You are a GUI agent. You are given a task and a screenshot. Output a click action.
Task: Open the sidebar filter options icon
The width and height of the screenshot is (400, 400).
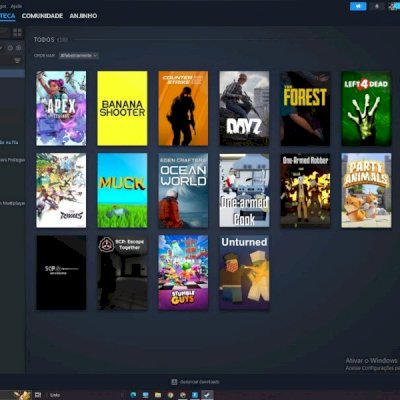click(x=17, y=60)
